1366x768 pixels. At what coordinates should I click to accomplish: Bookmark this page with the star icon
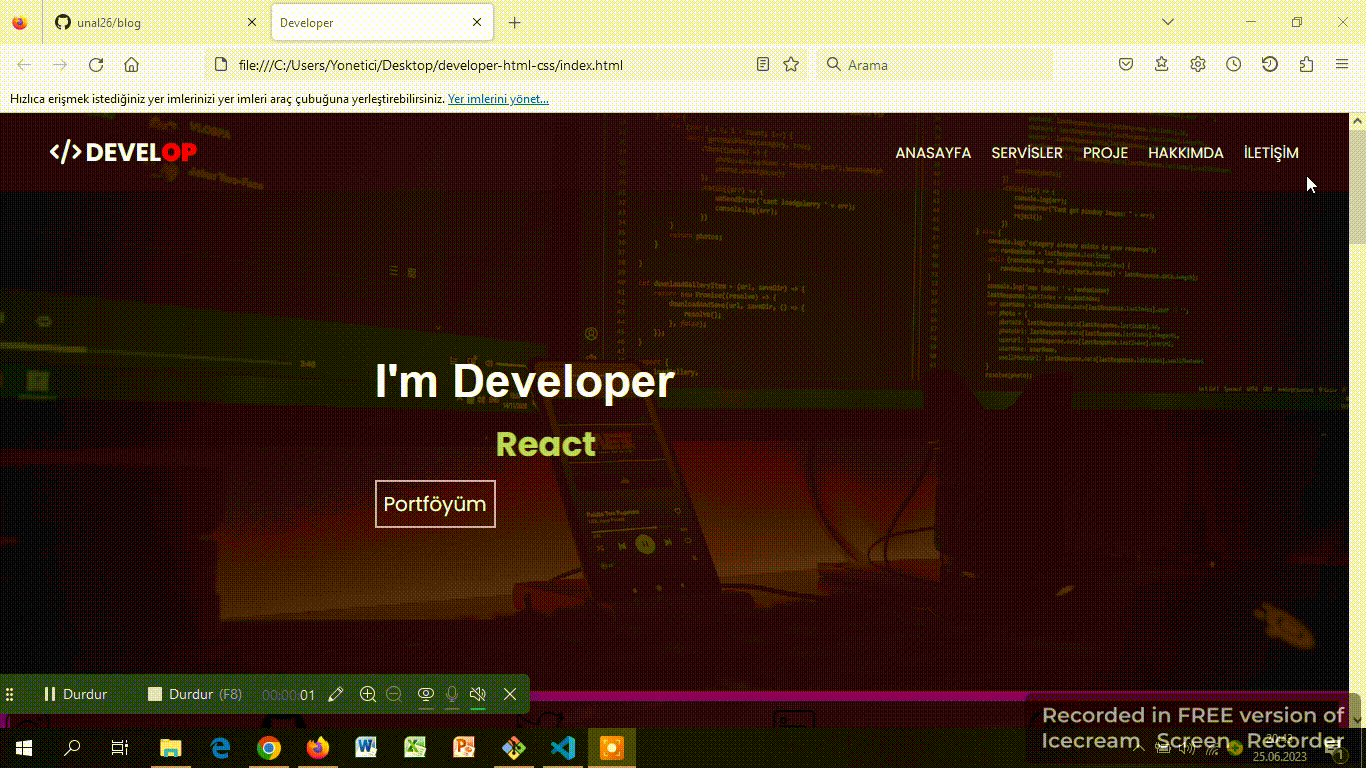791,65
